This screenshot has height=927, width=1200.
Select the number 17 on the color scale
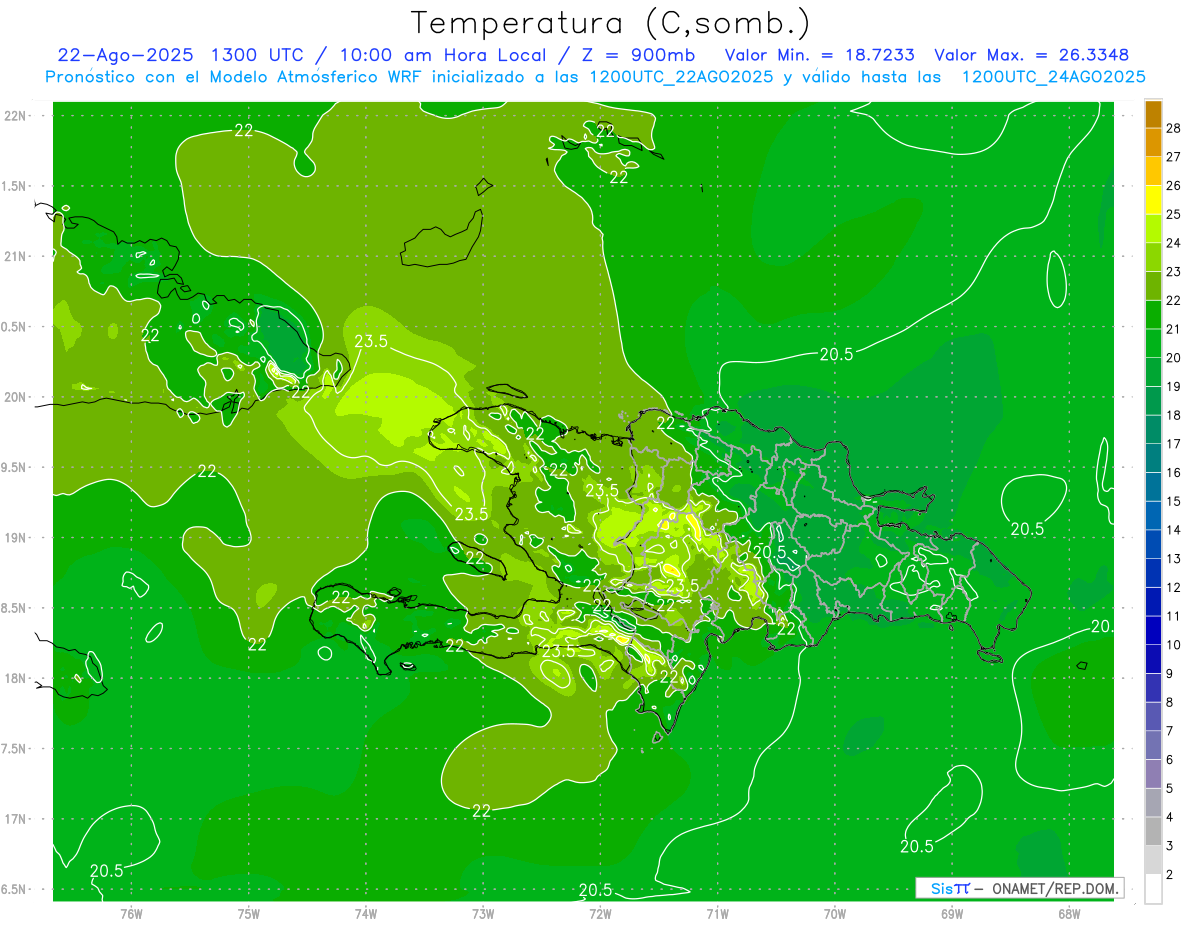1175,444
